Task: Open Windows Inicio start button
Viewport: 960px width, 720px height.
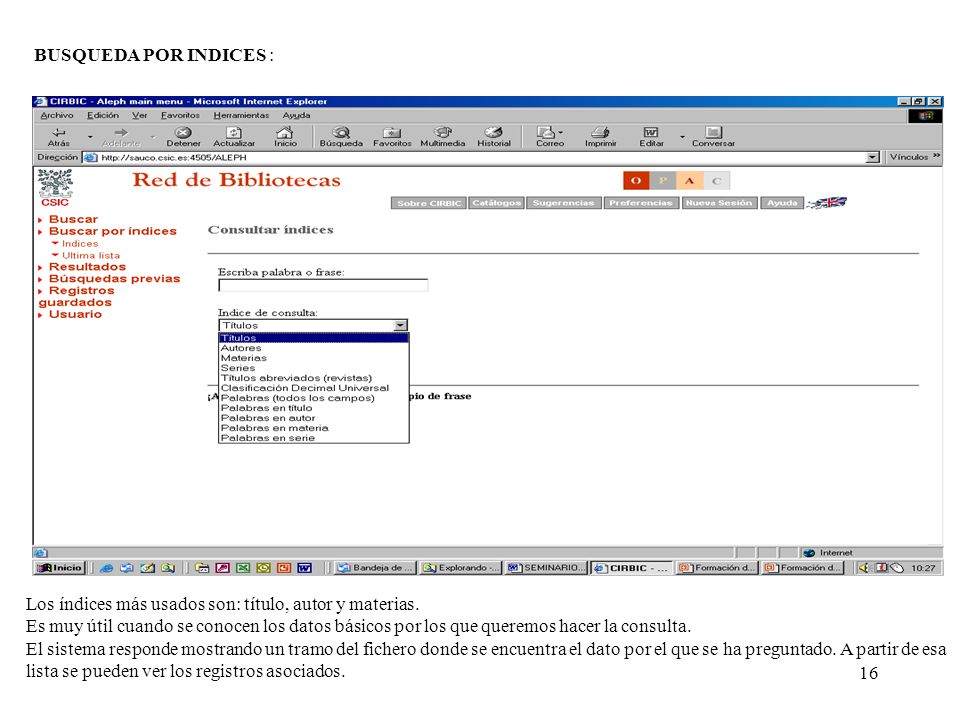Action: click(x=60, y=568)
